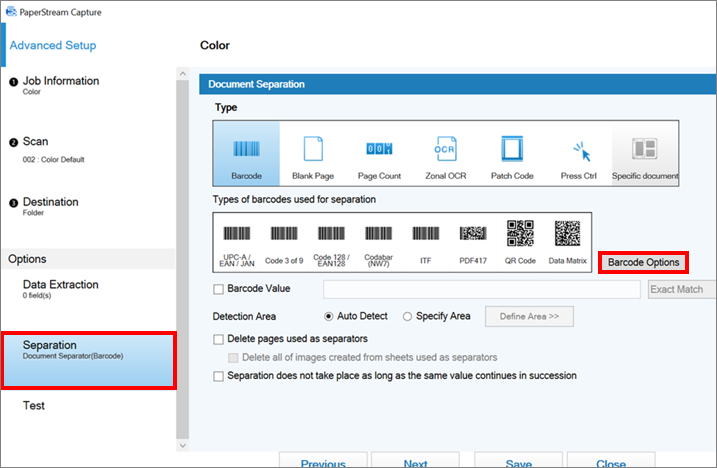Click the Define Area button
This screenshot has height=468, width=717.
point(529,316)
